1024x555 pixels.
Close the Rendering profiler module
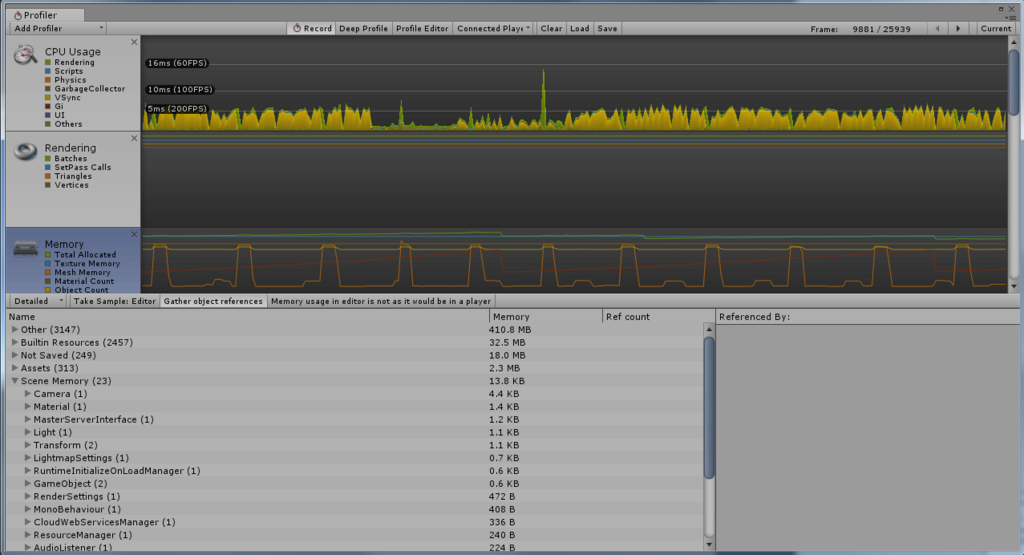pos(134,138)
